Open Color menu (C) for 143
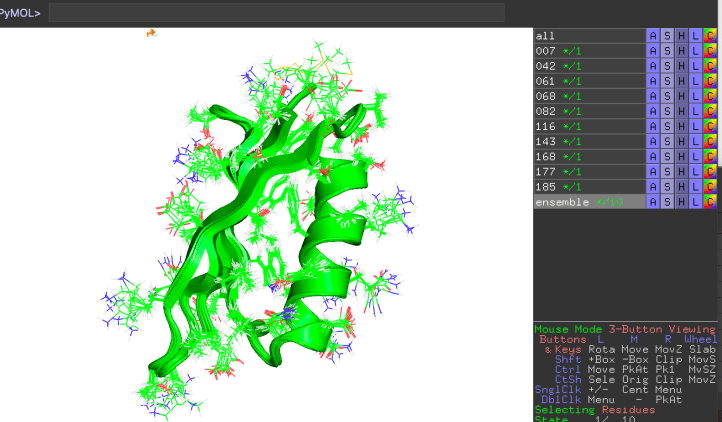Viewport: 722px width, 422px height. point(710,141)
